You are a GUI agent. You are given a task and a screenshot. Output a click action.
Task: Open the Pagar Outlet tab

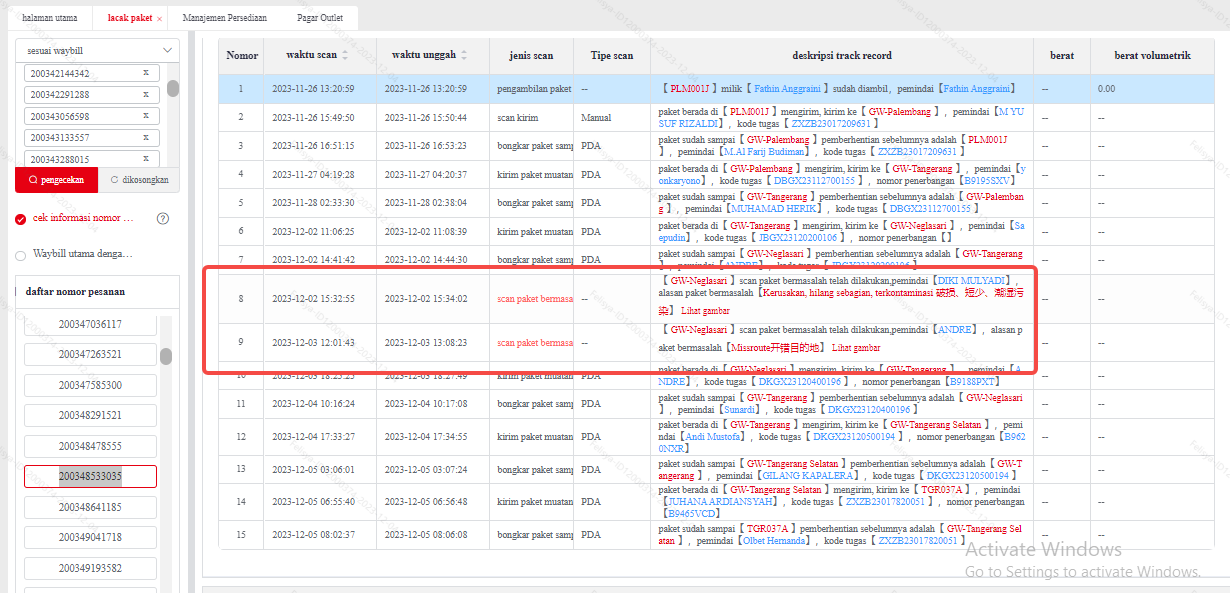(x=320, y=18)
